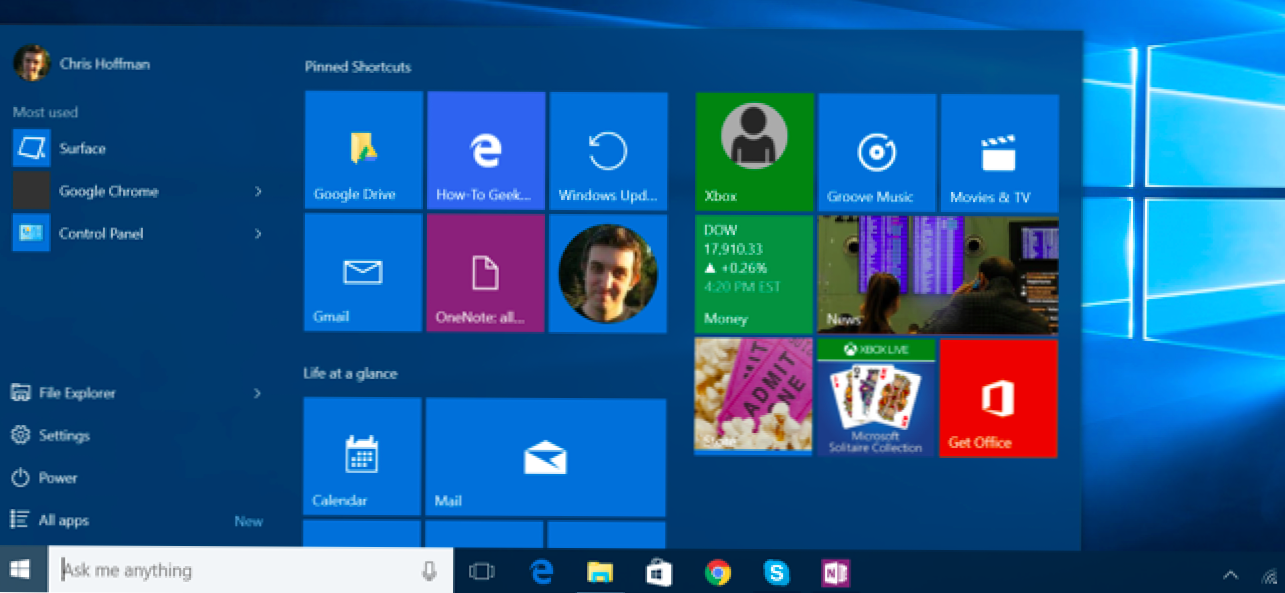Expand Google Chrome jump list arrow

[258, 191]
